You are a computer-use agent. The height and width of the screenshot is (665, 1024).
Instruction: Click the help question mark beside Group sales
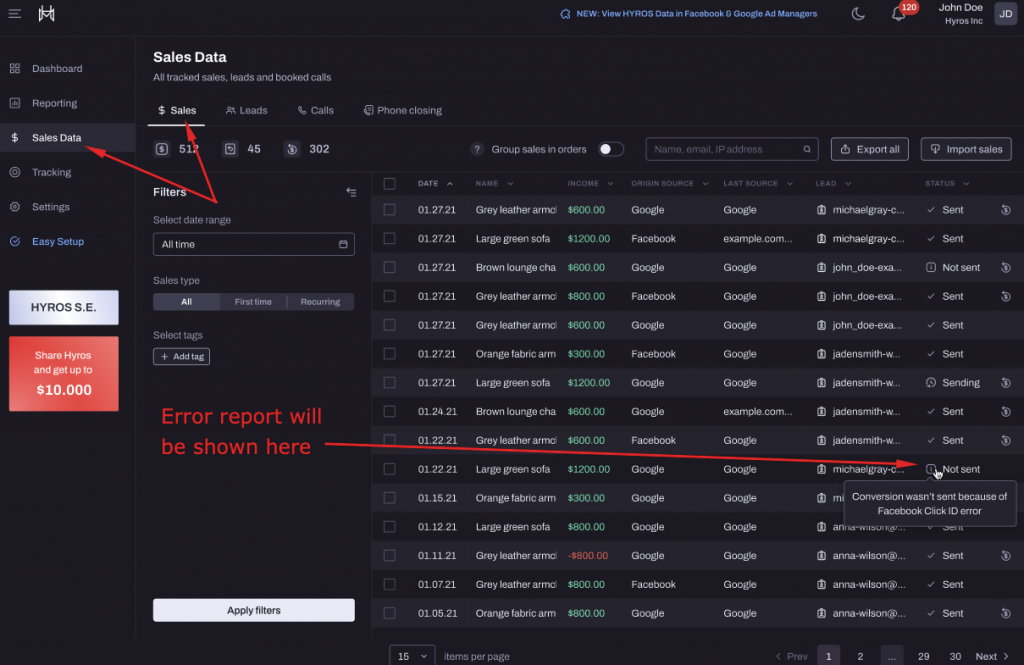pyautogui.click(x=477, y=150)
